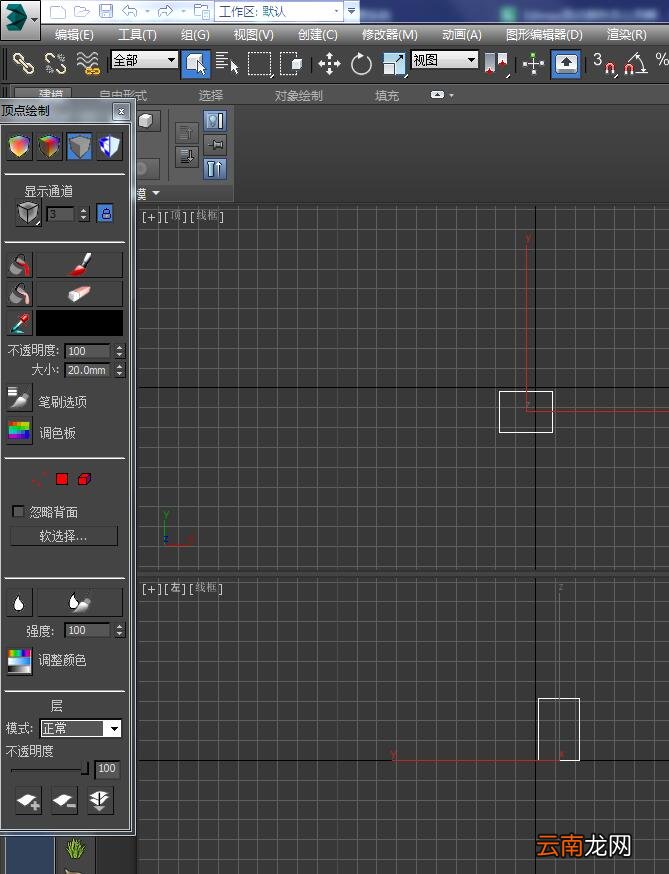Click the [左] viewport label
Image resolution: width=669 pixels, height=874 pixels.
(175, 588)
